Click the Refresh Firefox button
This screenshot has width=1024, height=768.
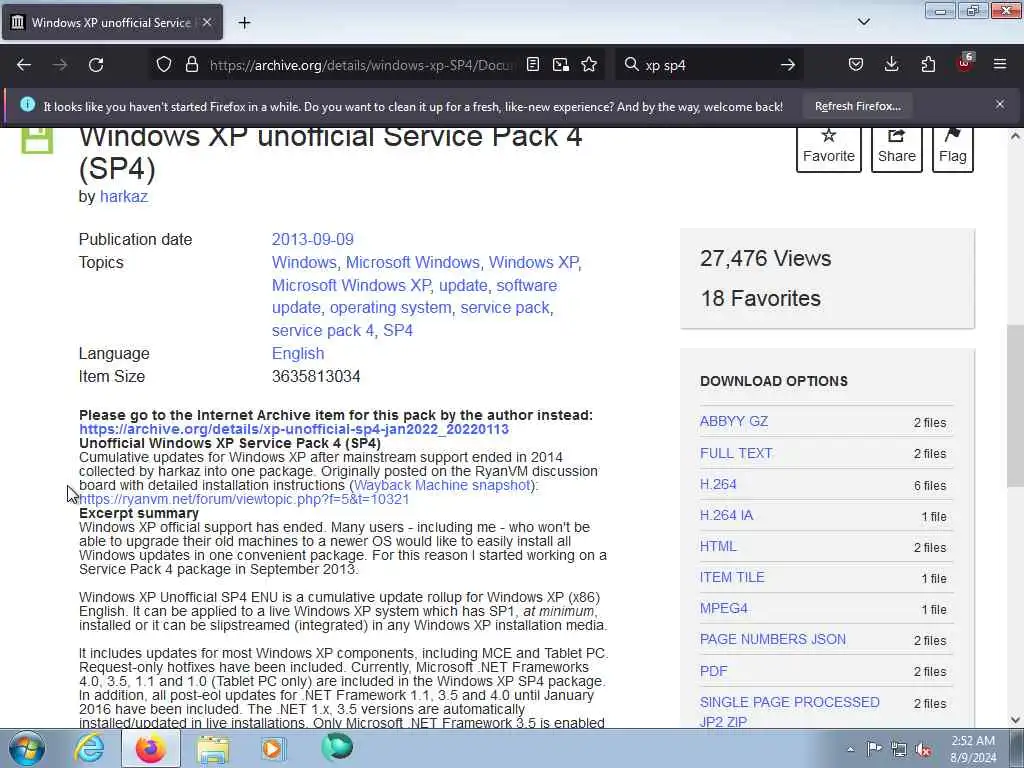coord(857,106)
